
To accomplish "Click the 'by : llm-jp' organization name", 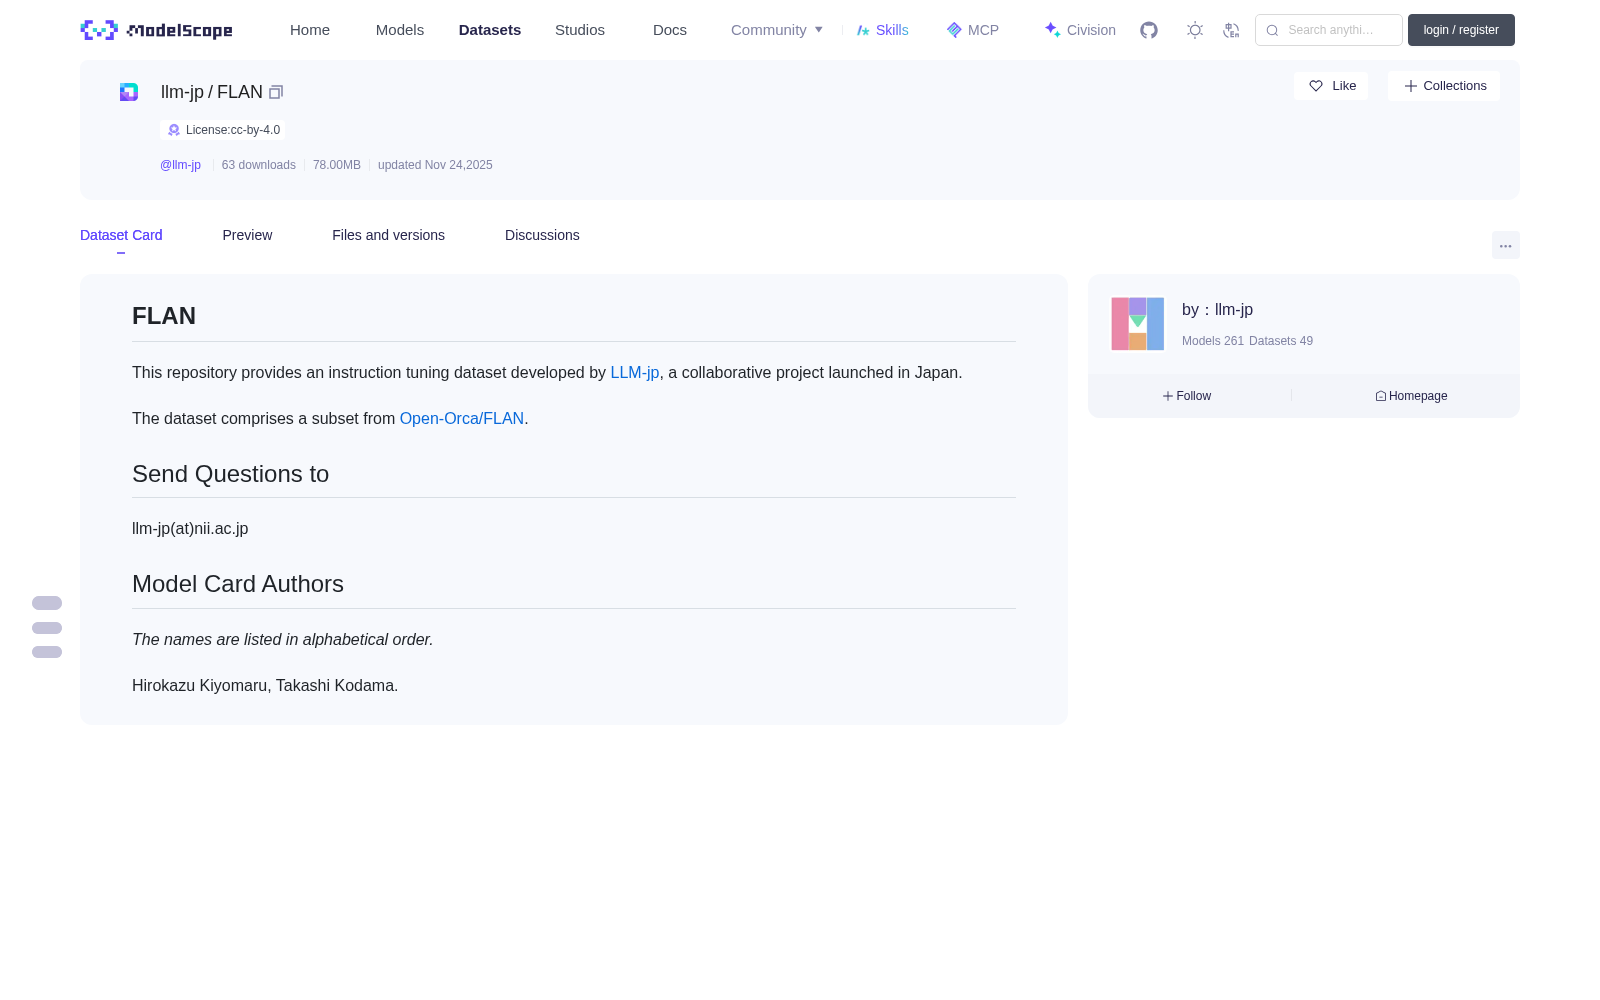I will (x=1217, y=310).
